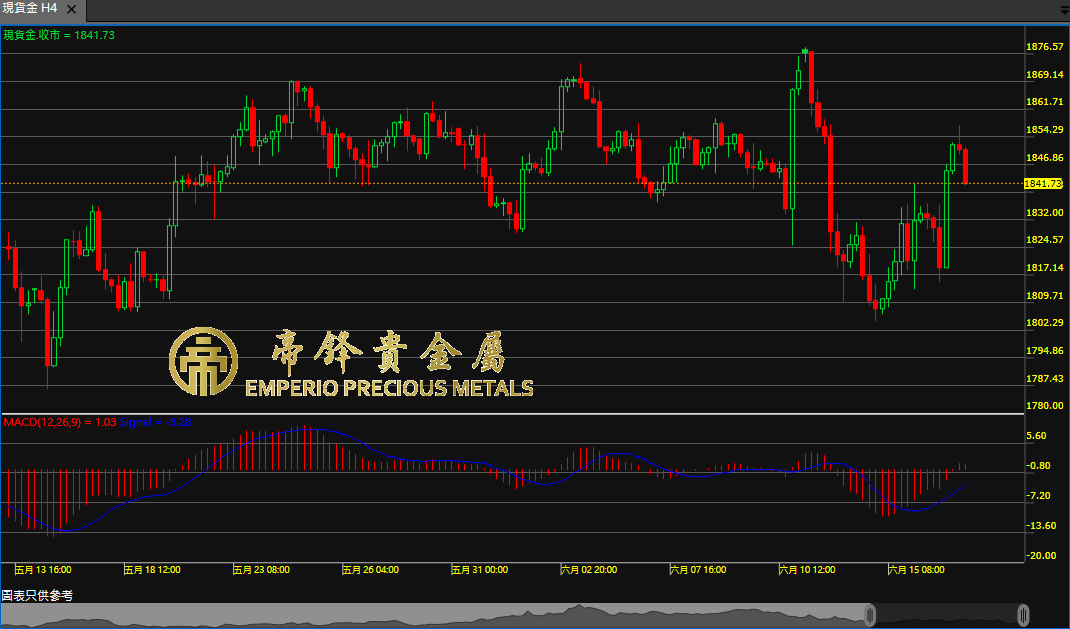Click the 5.60 MACD axis label
1070x629 pixels.
tap(1036, 435)
